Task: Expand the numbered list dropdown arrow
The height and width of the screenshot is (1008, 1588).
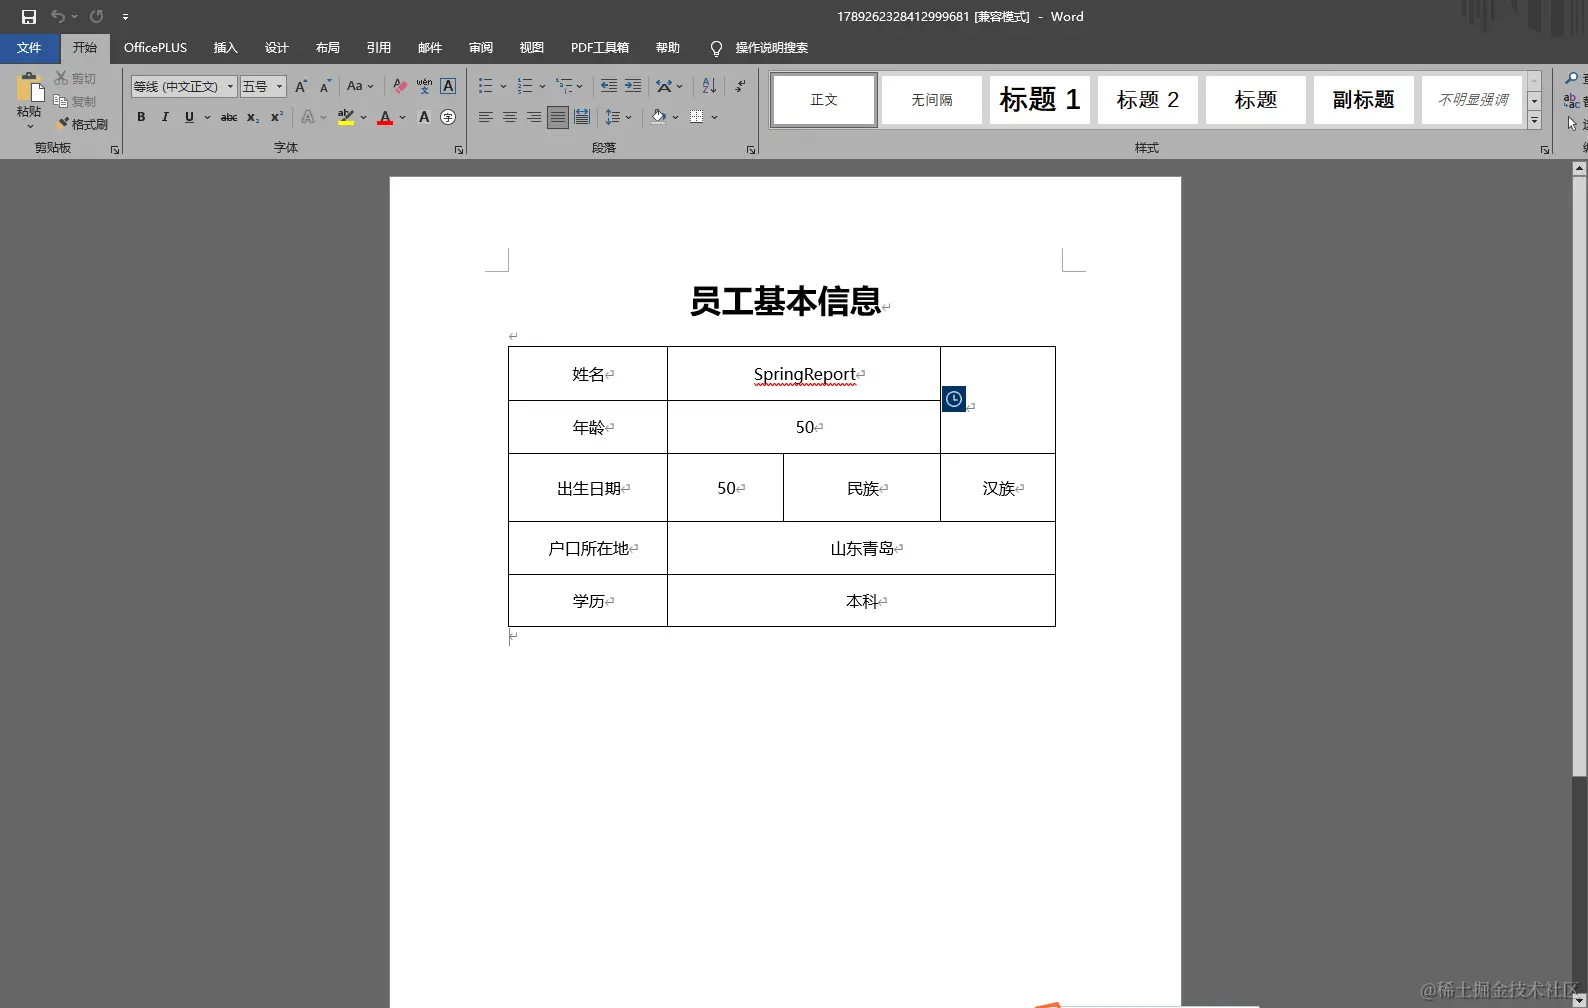Action: 542,86
